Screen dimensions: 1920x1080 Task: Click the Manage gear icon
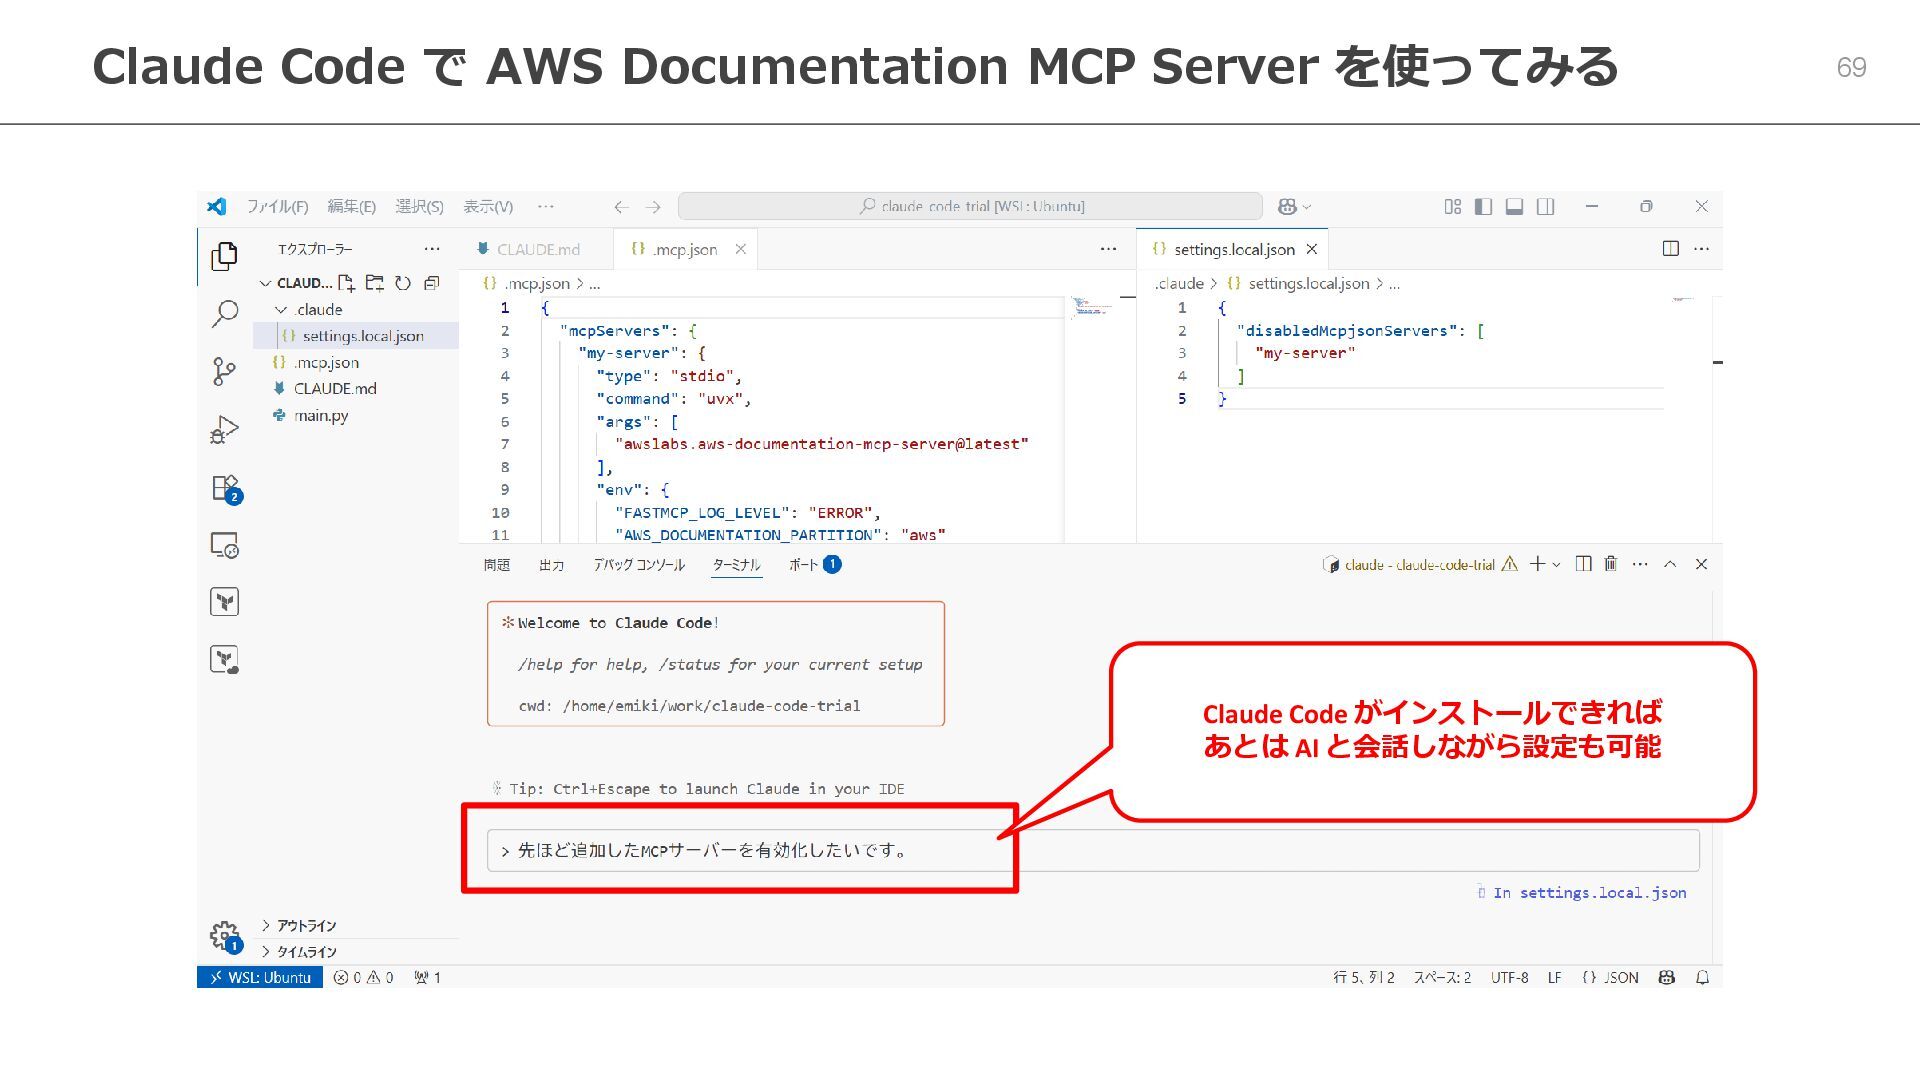[x=226, y=937]
